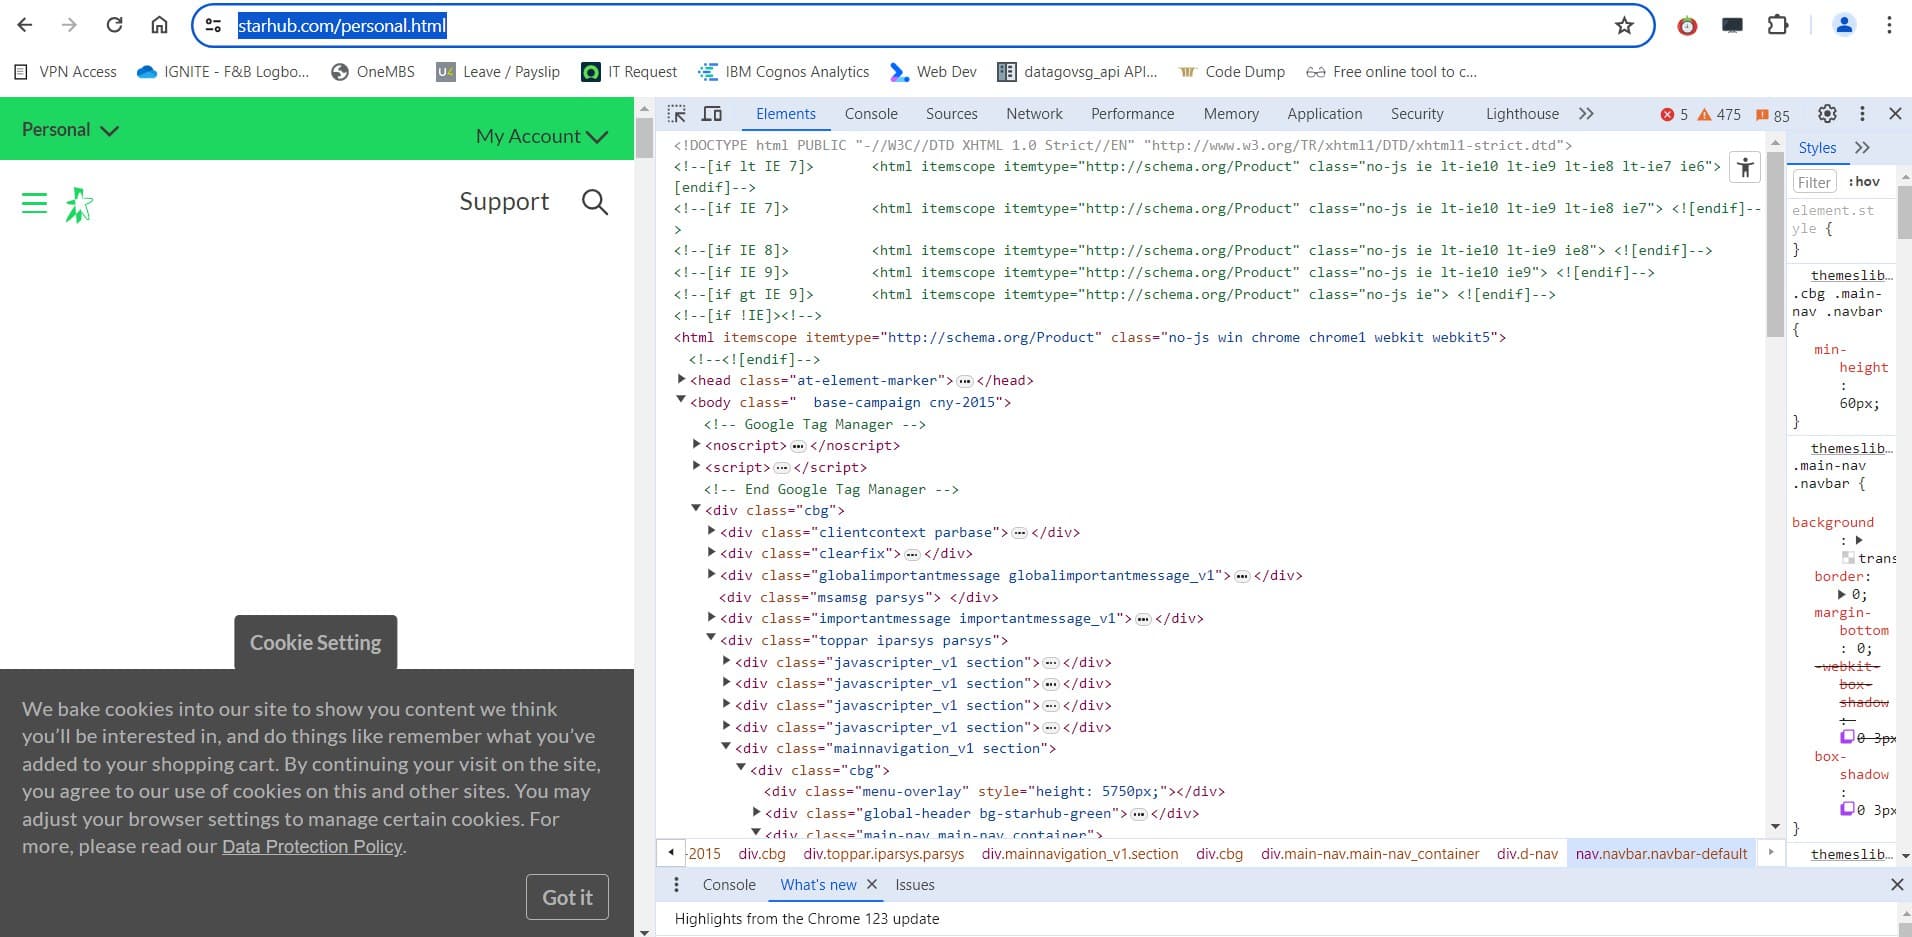1912x937 pixels.
Task: View site information icon in address bar
Action: tap(213, 25)
